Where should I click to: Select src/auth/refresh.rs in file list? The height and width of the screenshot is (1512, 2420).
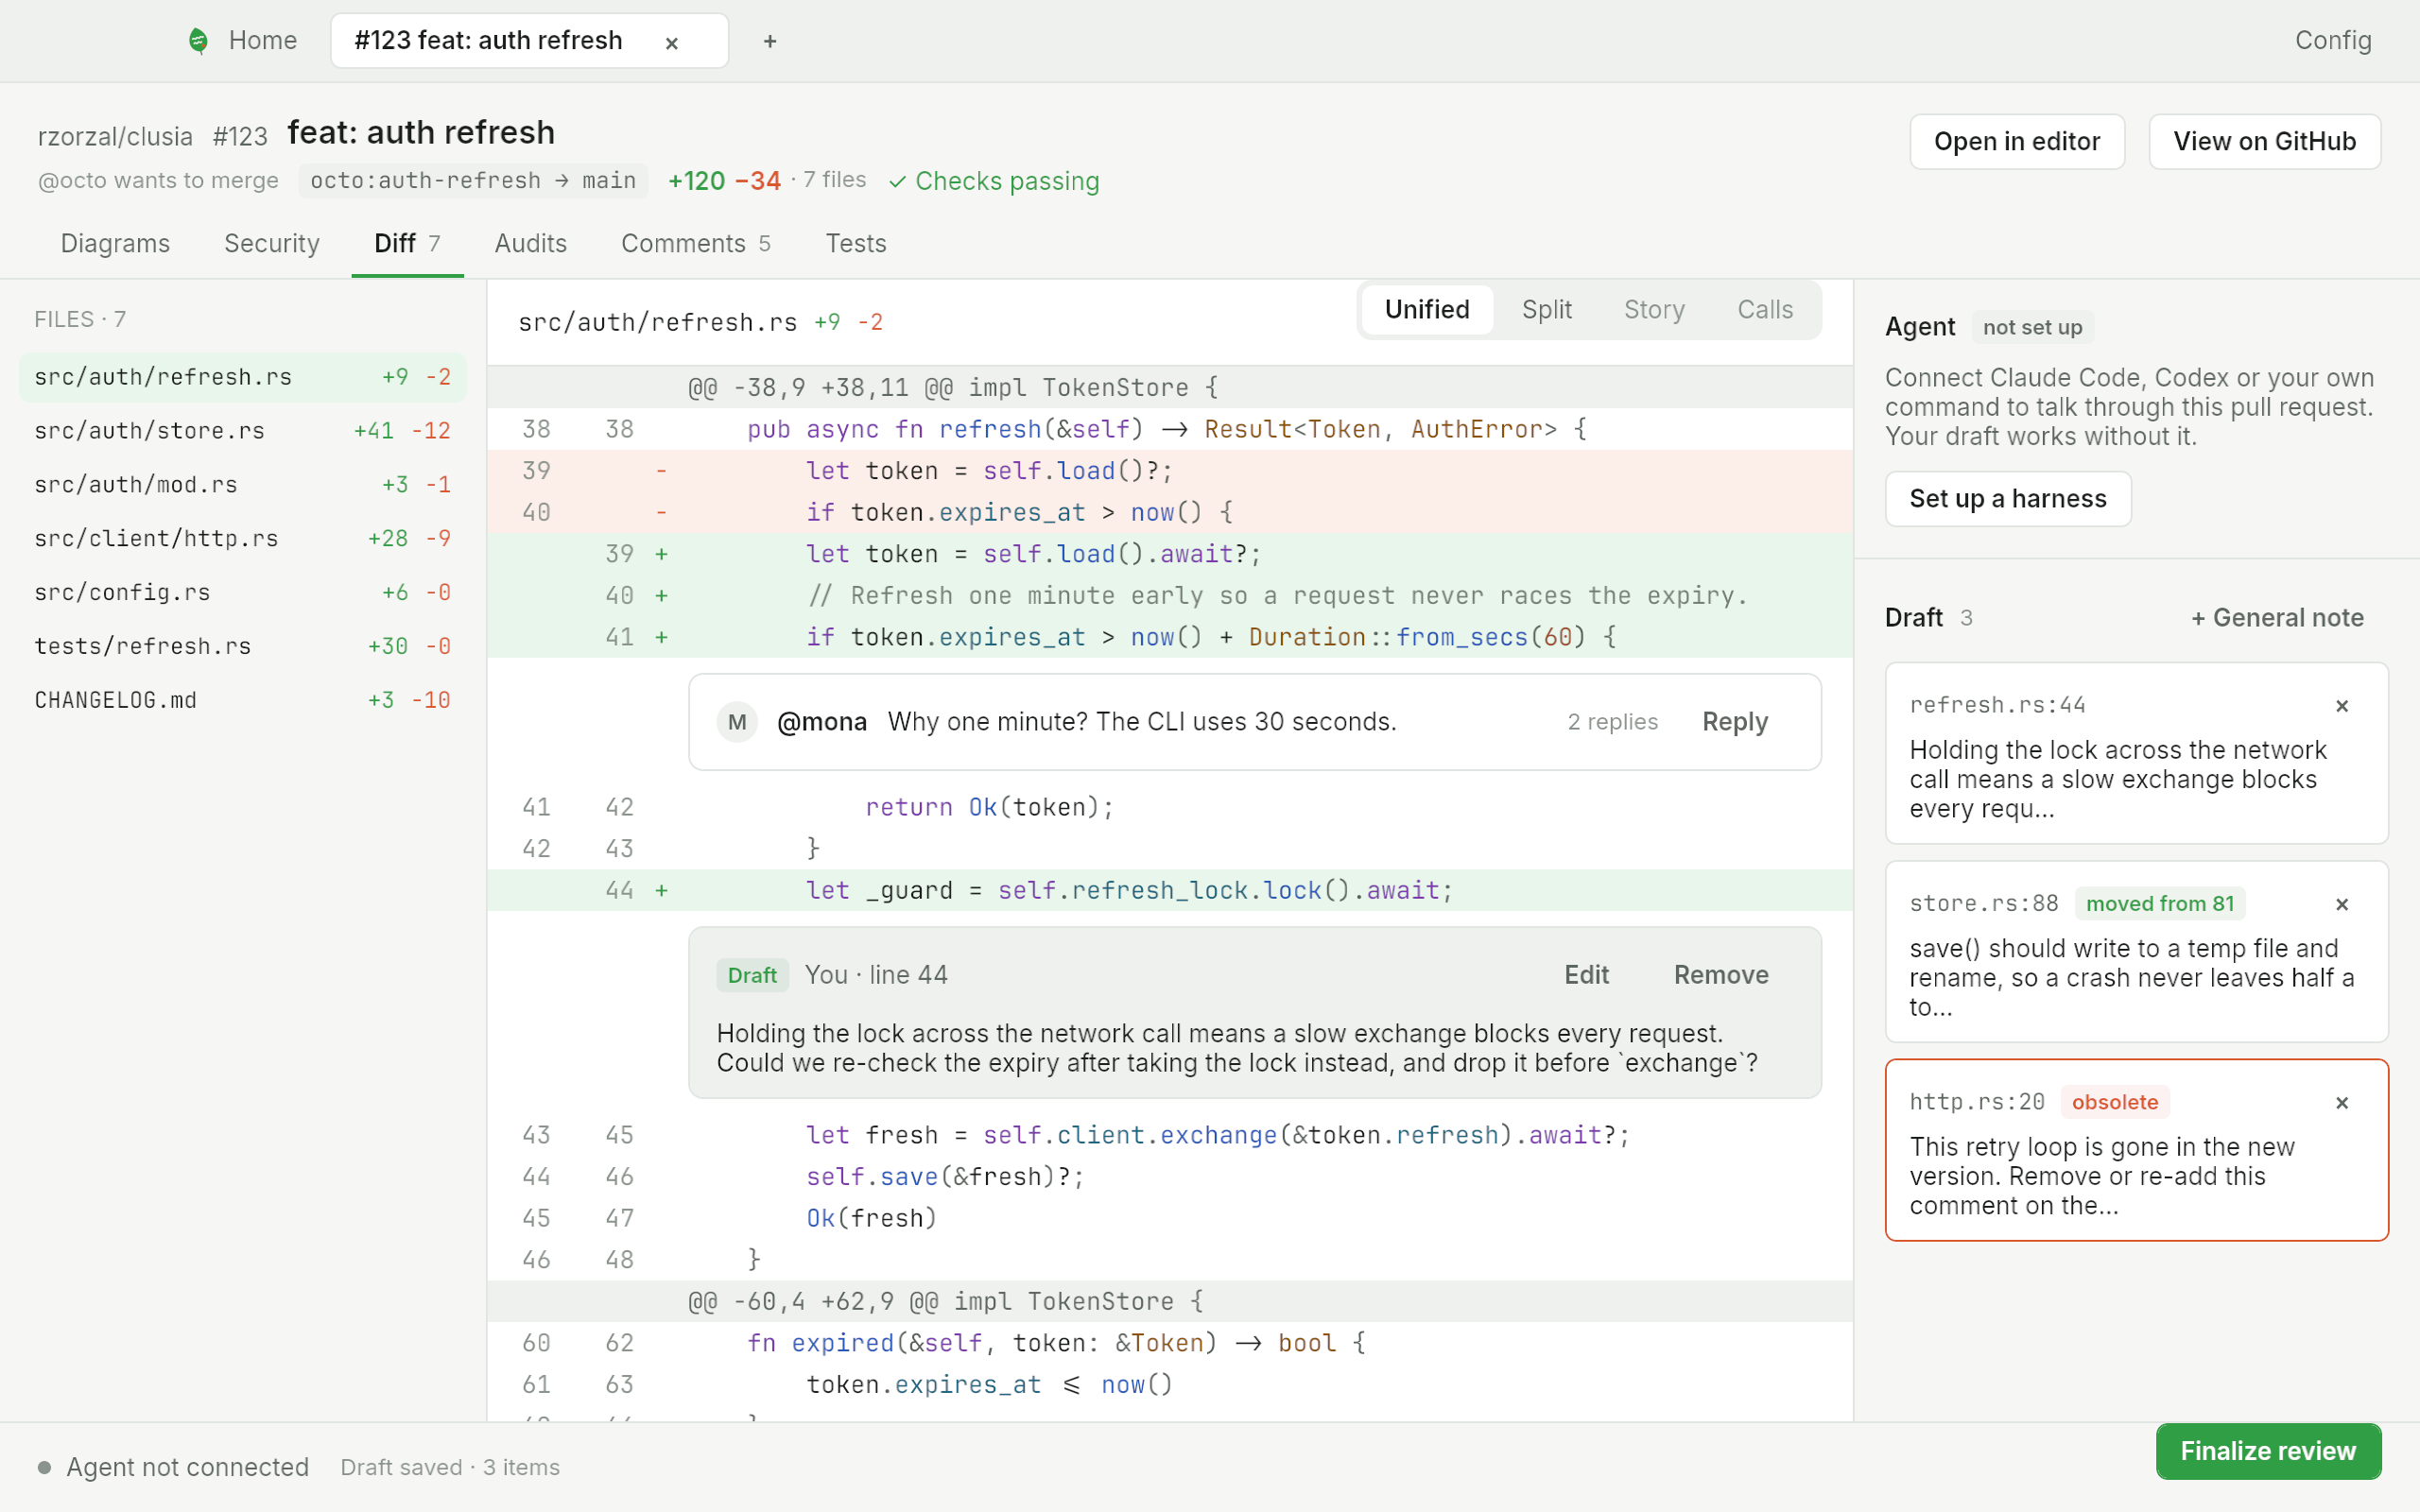pyautogui.click(x=243, y=377)
